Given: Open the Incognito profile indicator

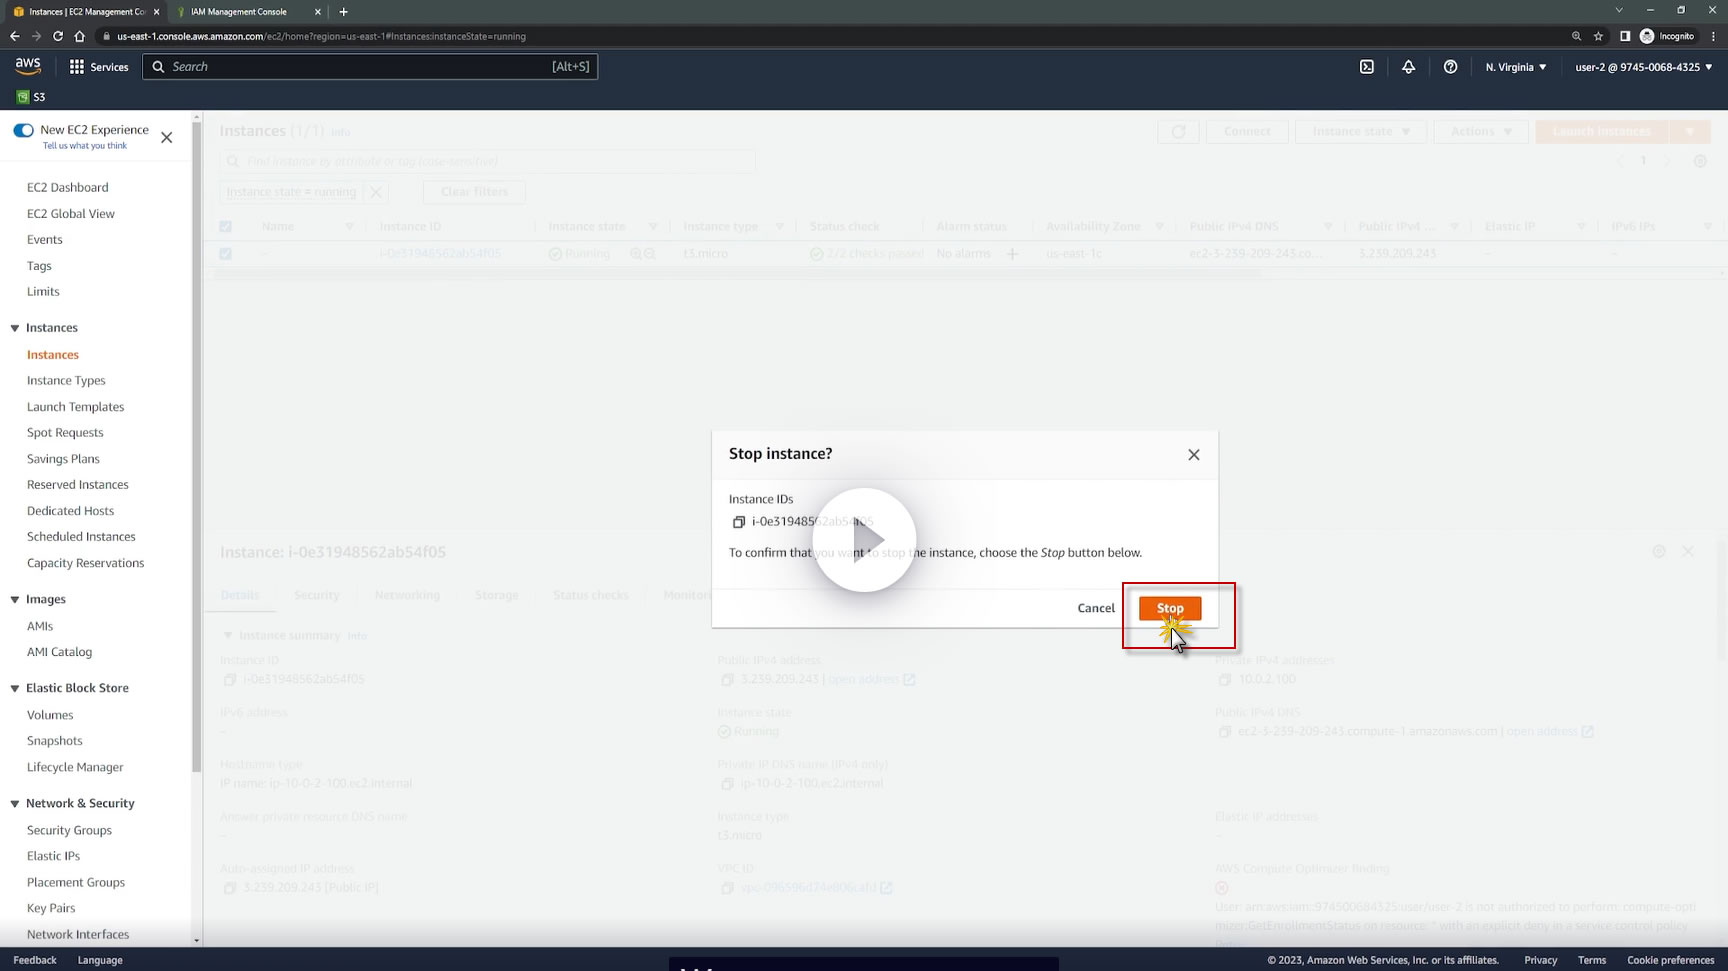Looking at the screenshot, I should click(1667, 36).
